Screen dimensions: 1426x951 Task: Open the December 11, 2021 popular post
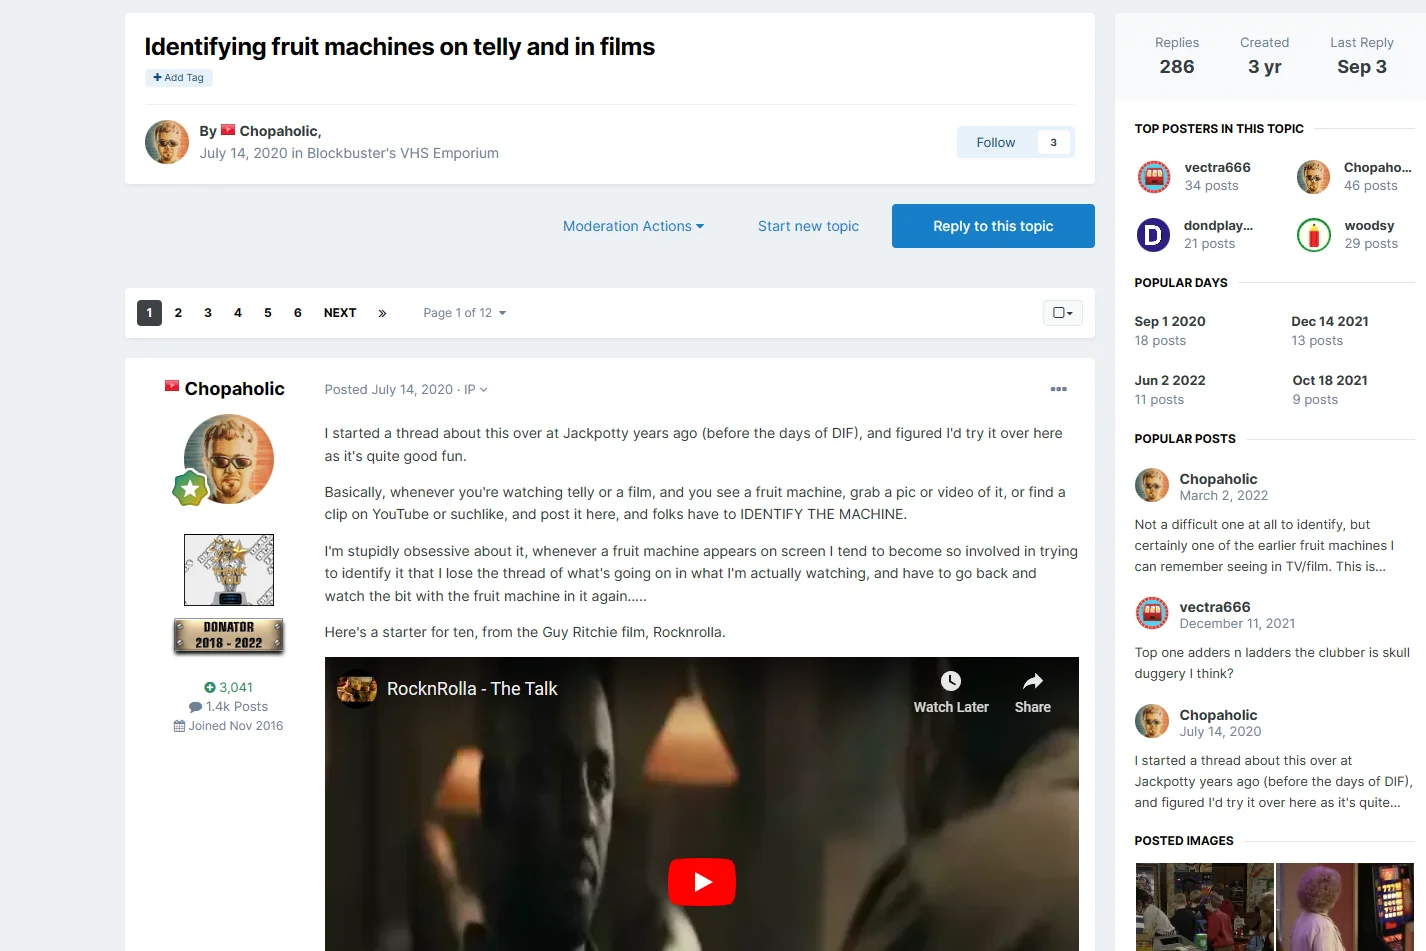[x=1237, y=624]
